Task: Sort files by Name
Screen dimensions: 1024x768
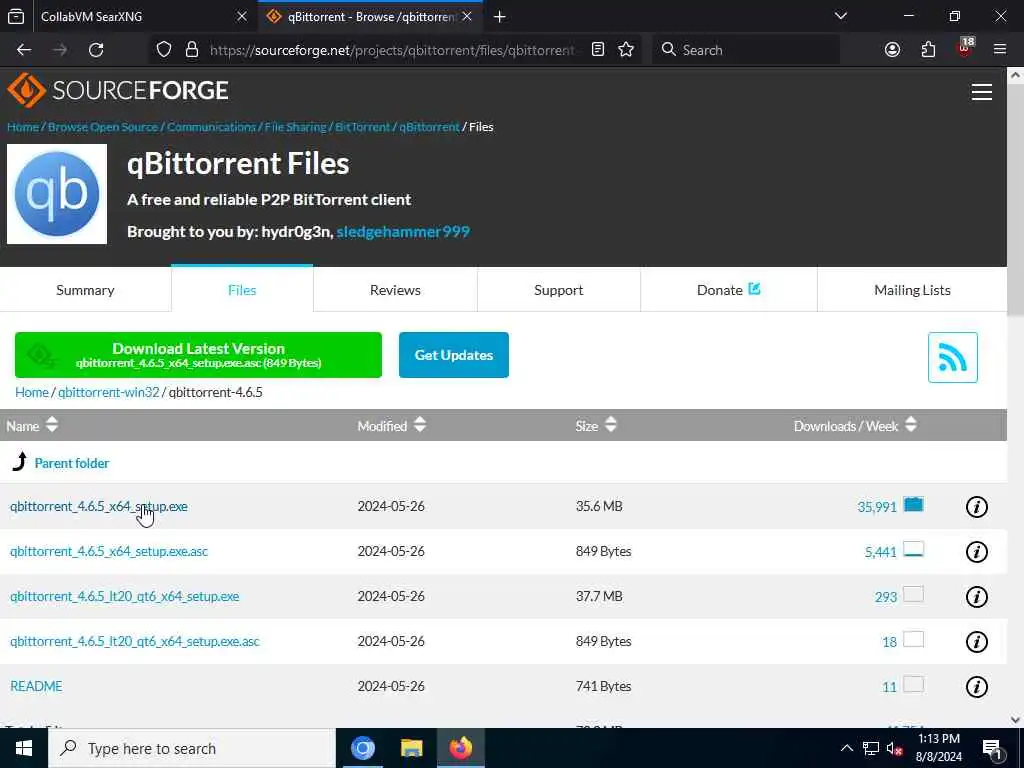Action: coord(32,426)
